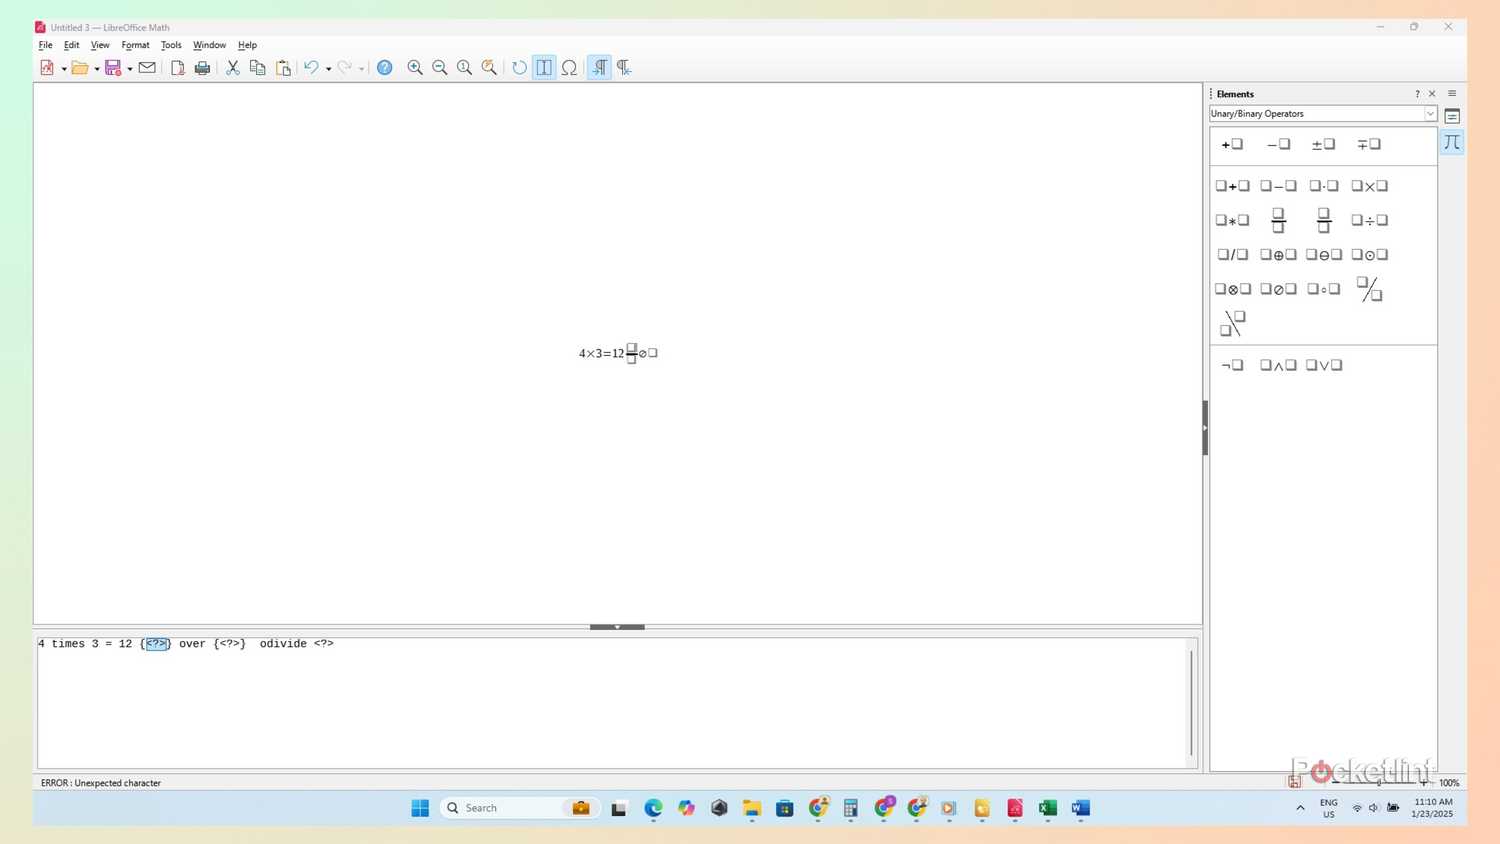Toggle the Elements dock pi panel
This screenshot has width=1500, height=844.
1451,142
